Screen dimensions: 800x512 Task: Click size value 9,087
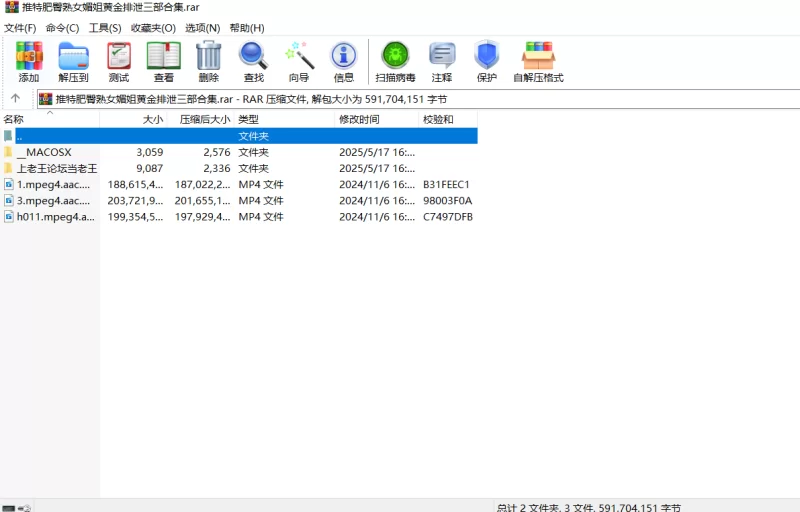[x=149, y=168]
